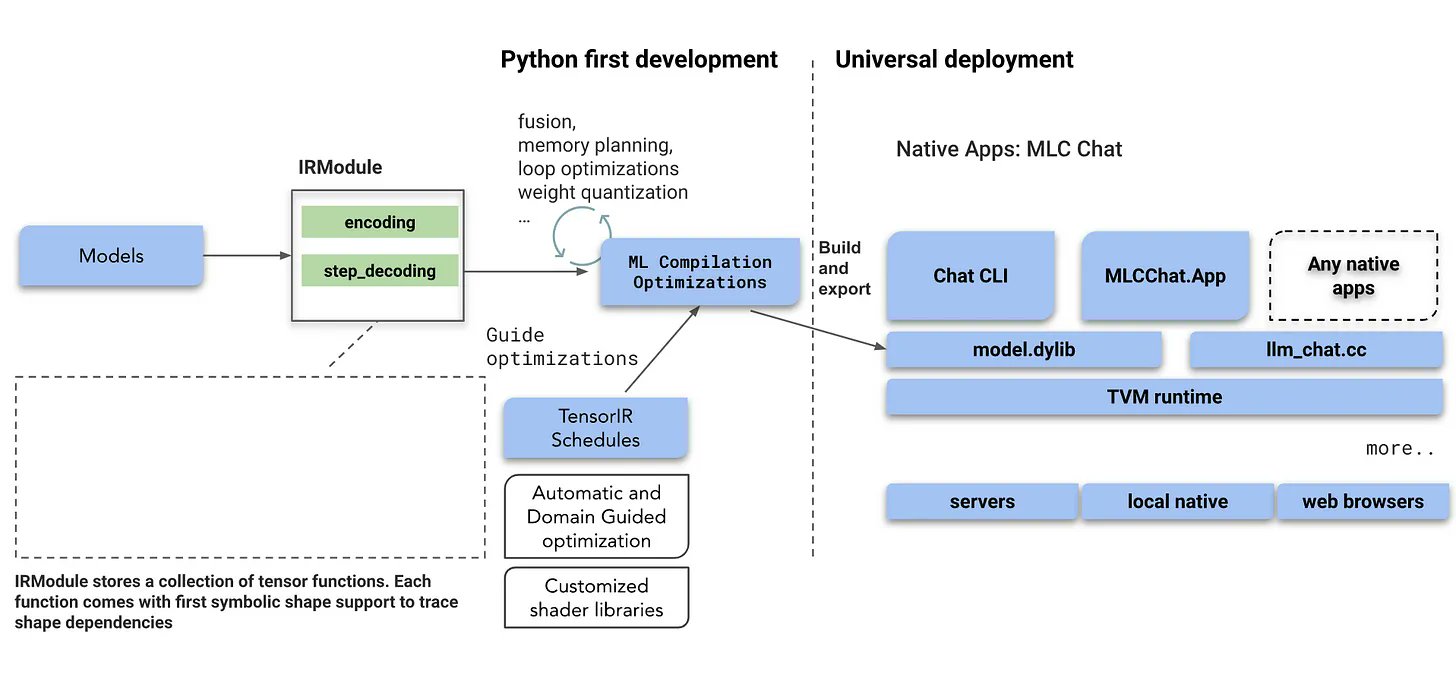Select the llm_chat.cc component
This screenshot has width=1456, height=677.
click(1315, 349)
